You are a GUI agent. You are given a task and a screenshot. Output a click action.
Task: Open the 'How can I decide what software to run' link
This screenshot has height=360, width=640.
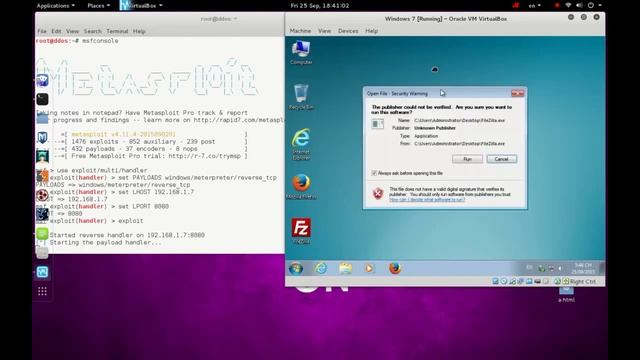click(x=427, y=200)
